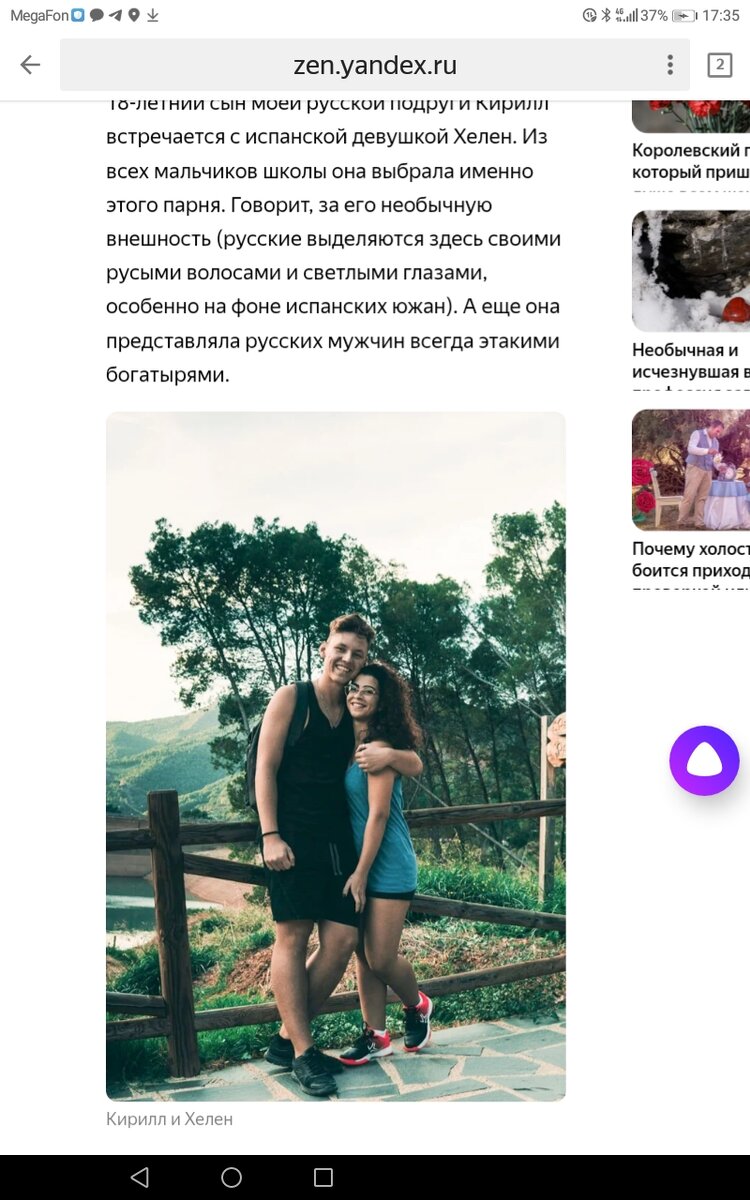Tap the Android recent apps square
Screen dimensions: 750x1200
click(x=323, y=1177)
